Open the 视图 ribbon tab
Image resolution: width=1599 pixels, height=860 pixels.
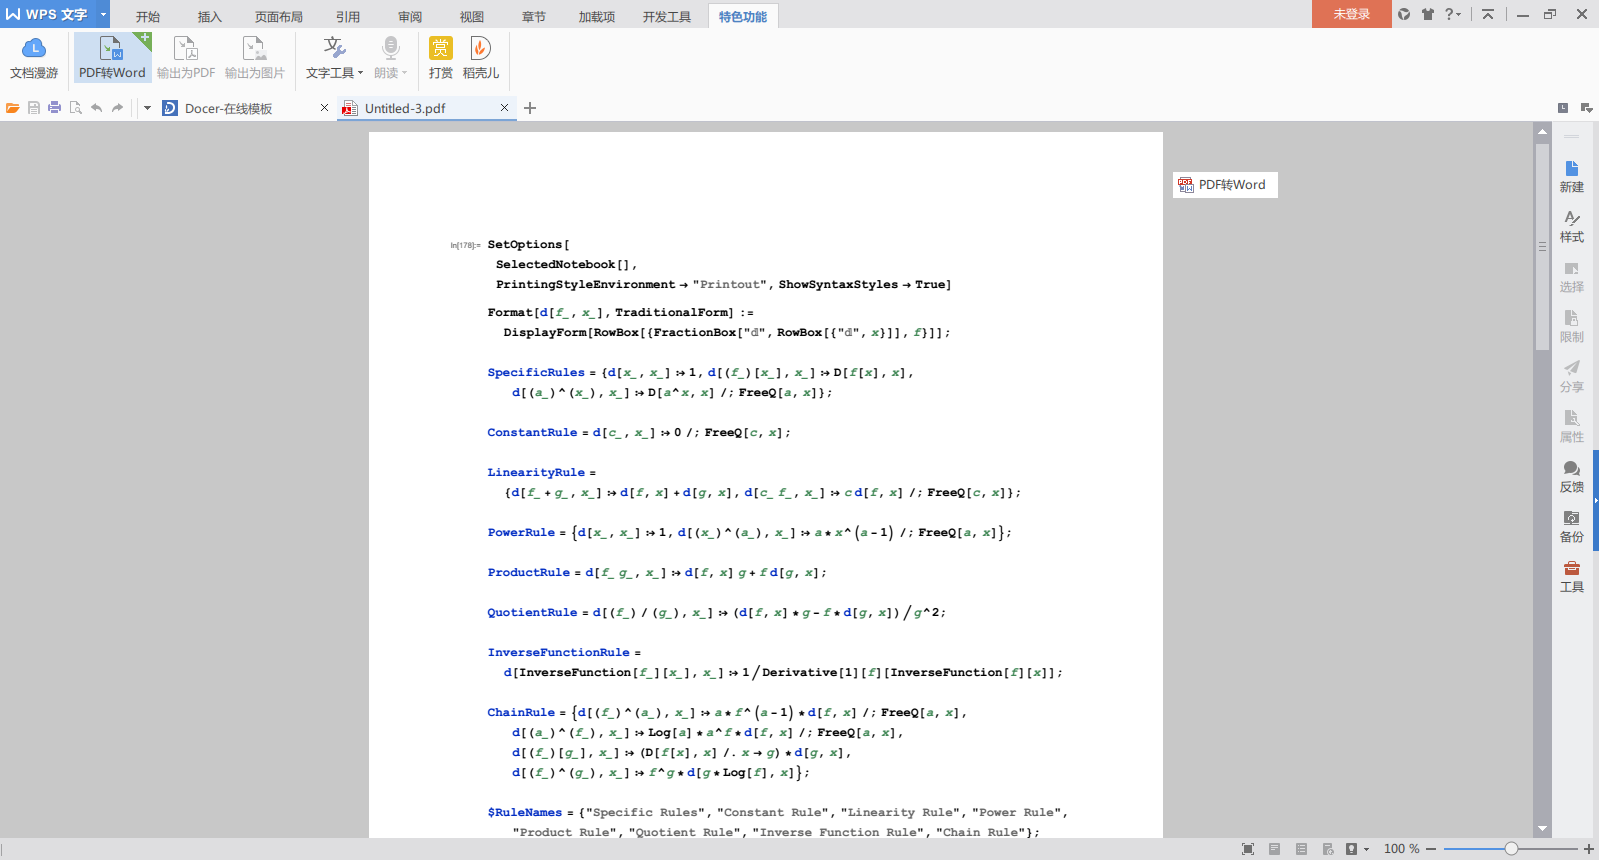(472, 16)
